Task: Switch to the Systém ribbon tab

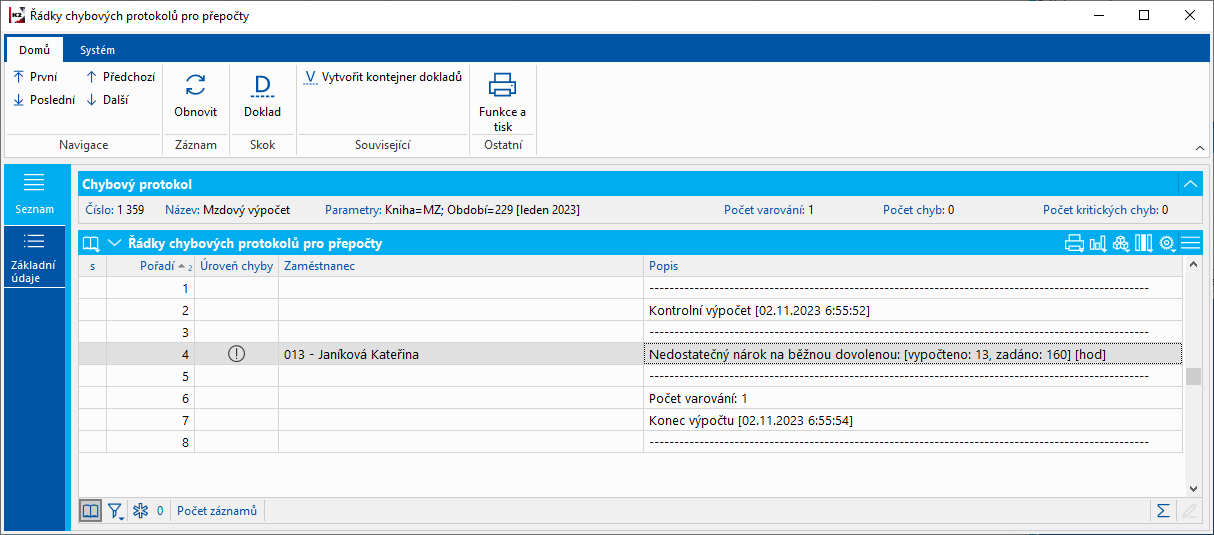Action: (98, 50)
